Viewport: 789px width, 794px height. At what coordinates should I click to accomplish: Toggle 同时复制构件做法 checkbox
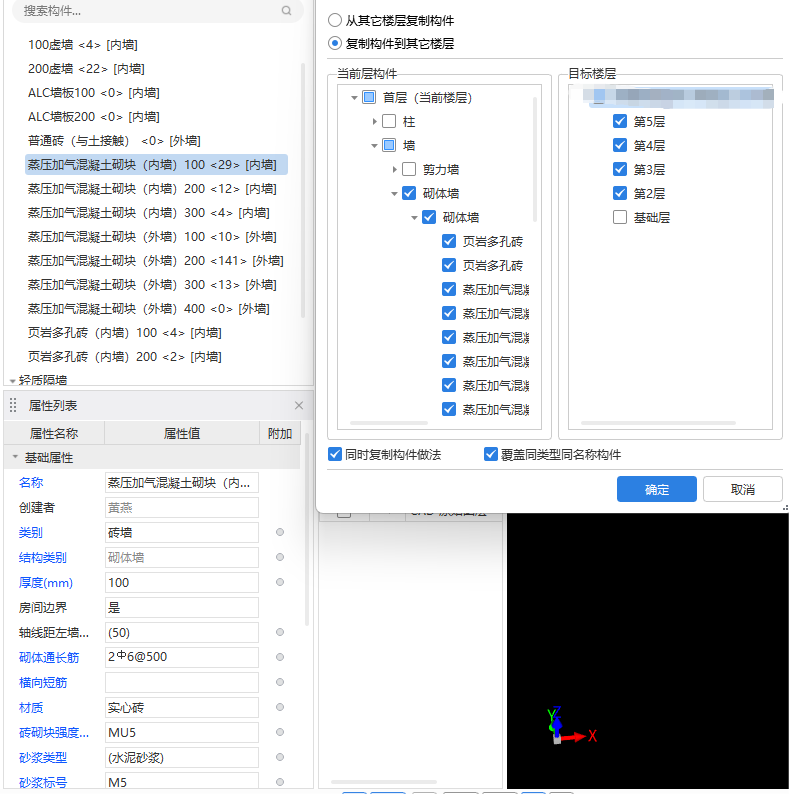pos(335,454)
